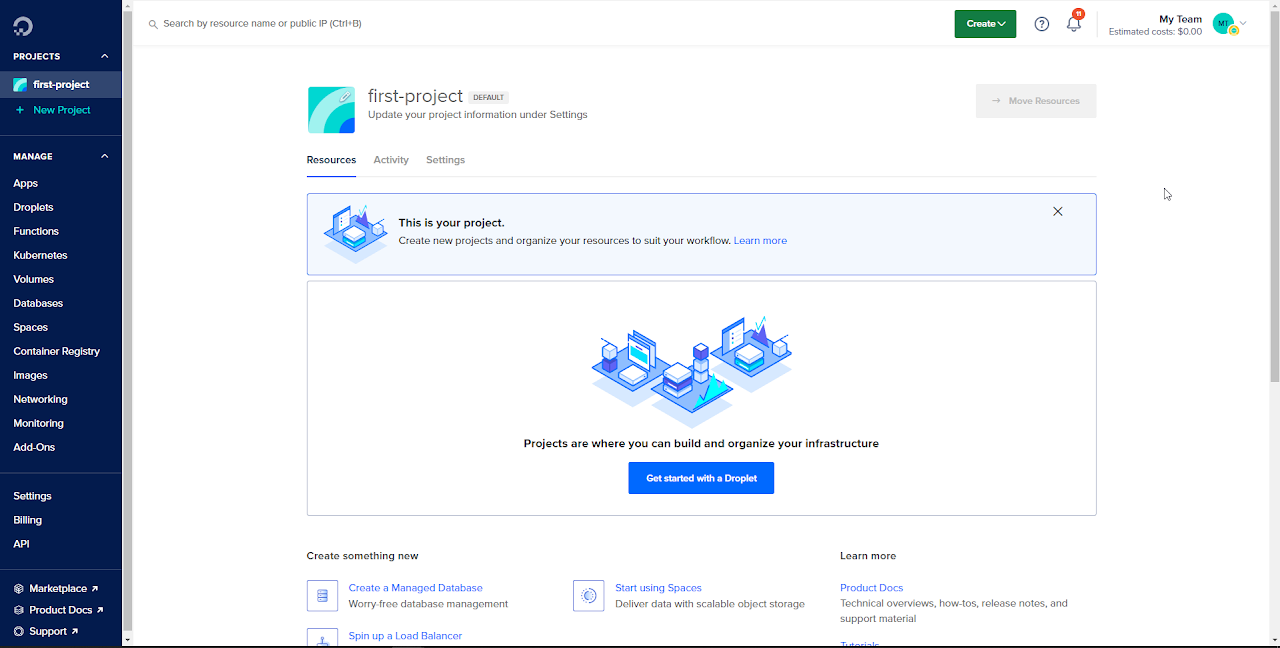Open Images in the sidebar

click(30, 376)
